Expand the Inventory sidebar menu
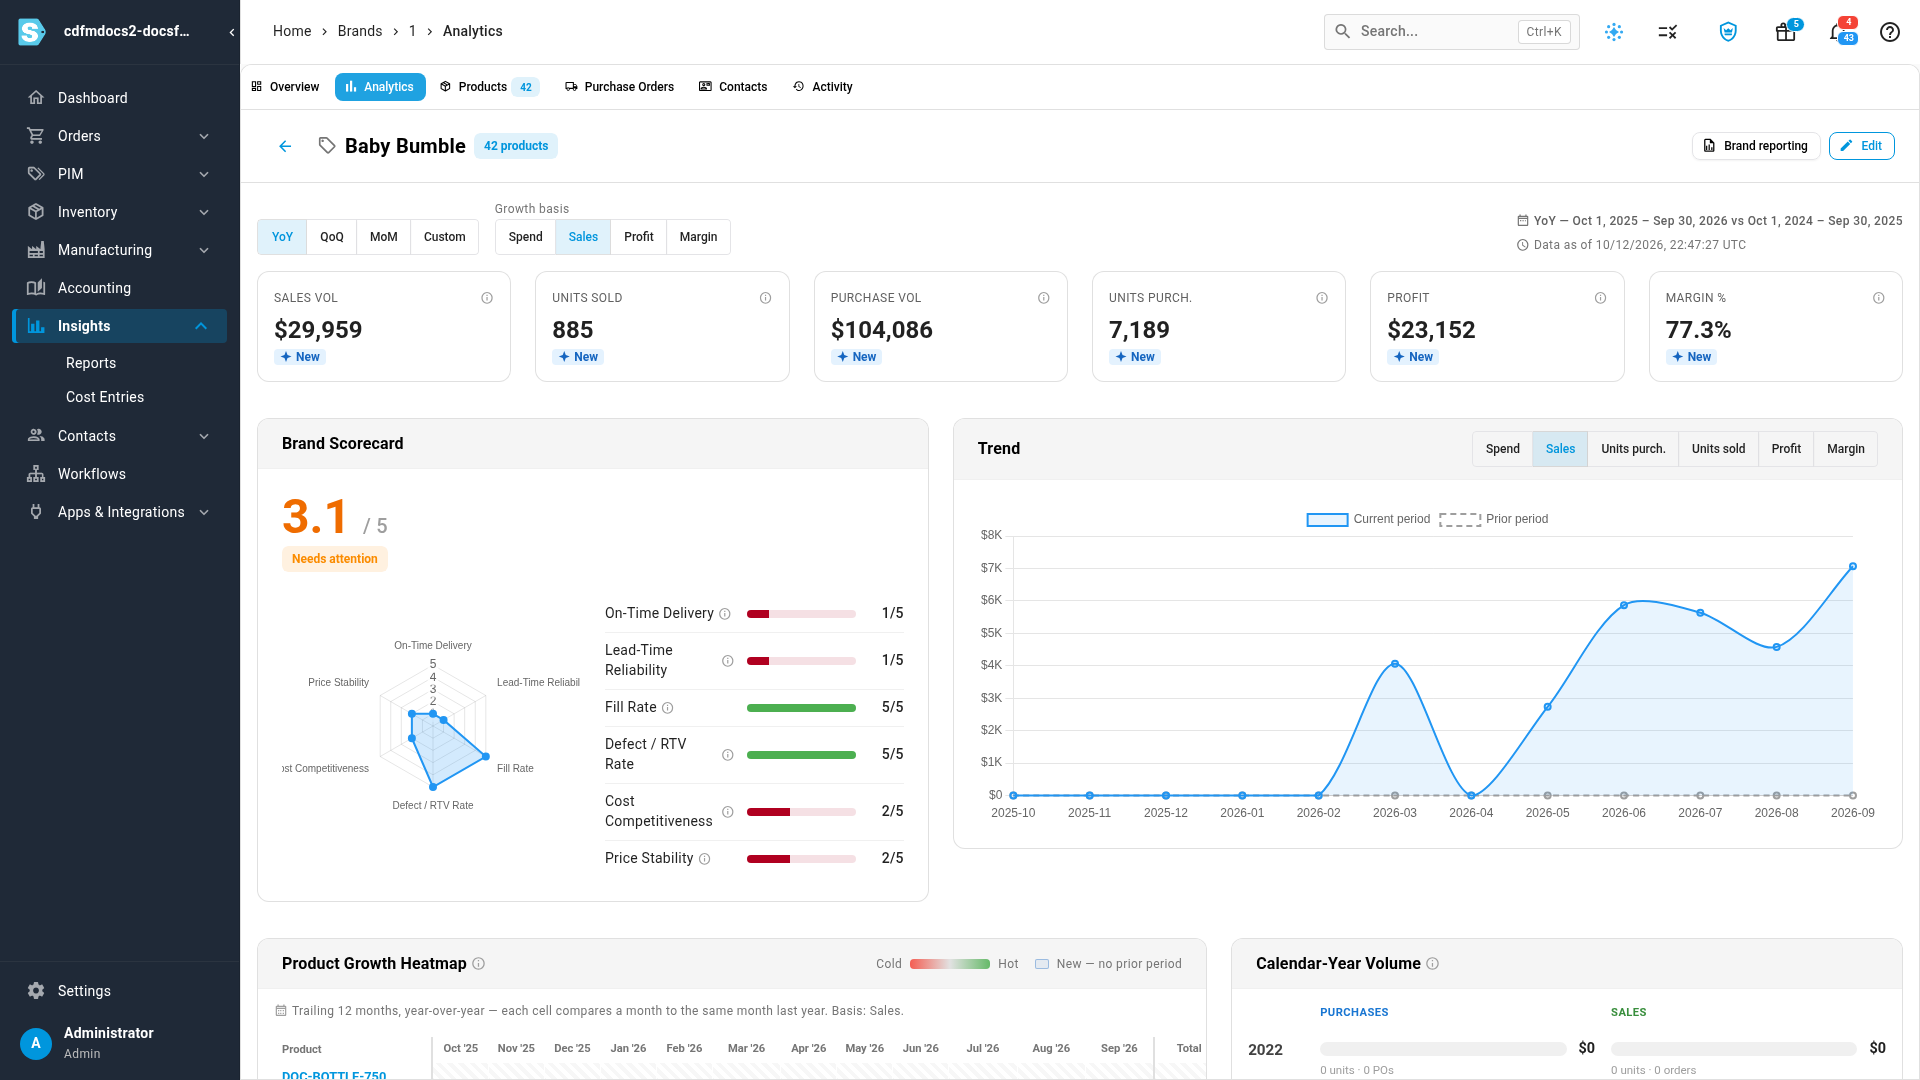 pos(120,212)
